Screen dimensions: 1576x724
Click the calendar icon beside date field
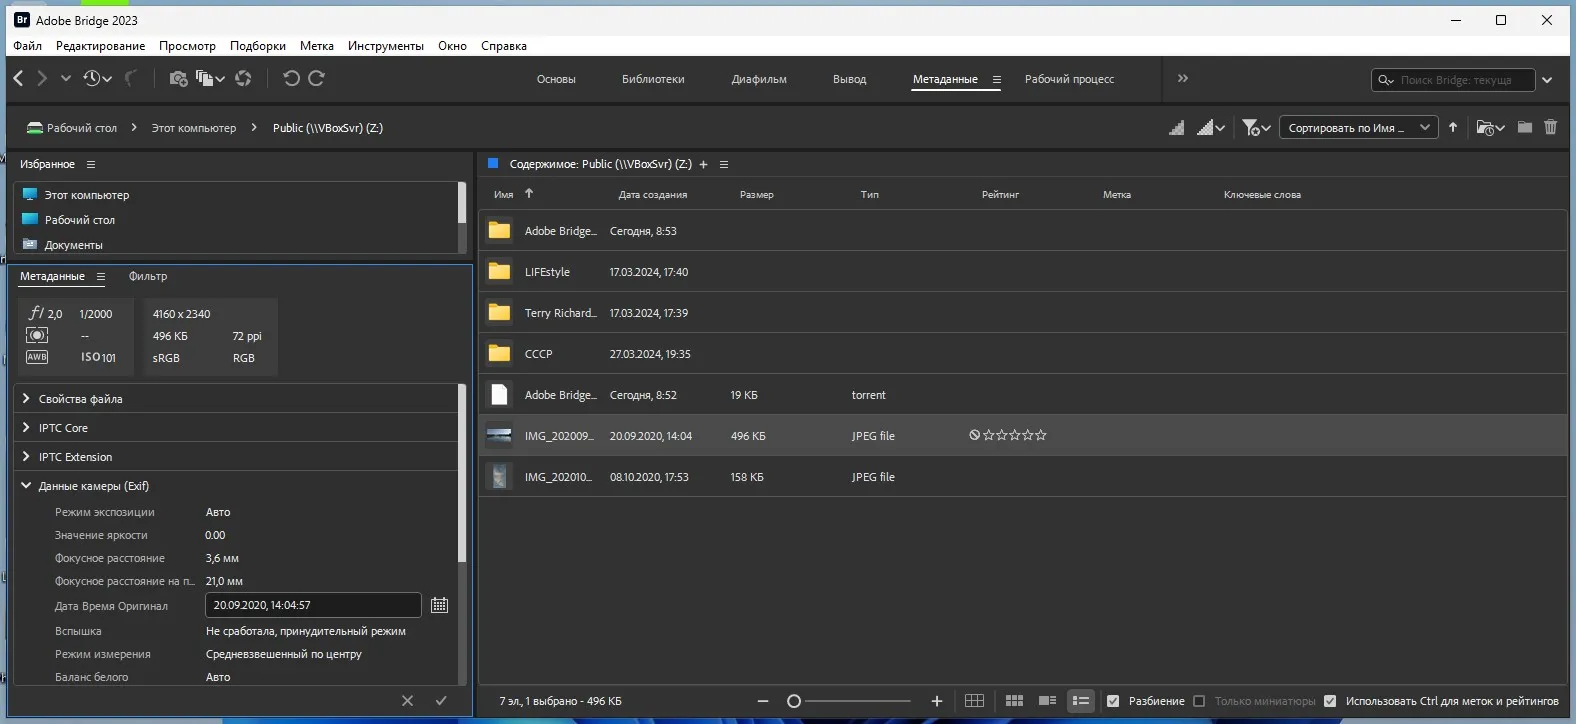pos(439,605)
